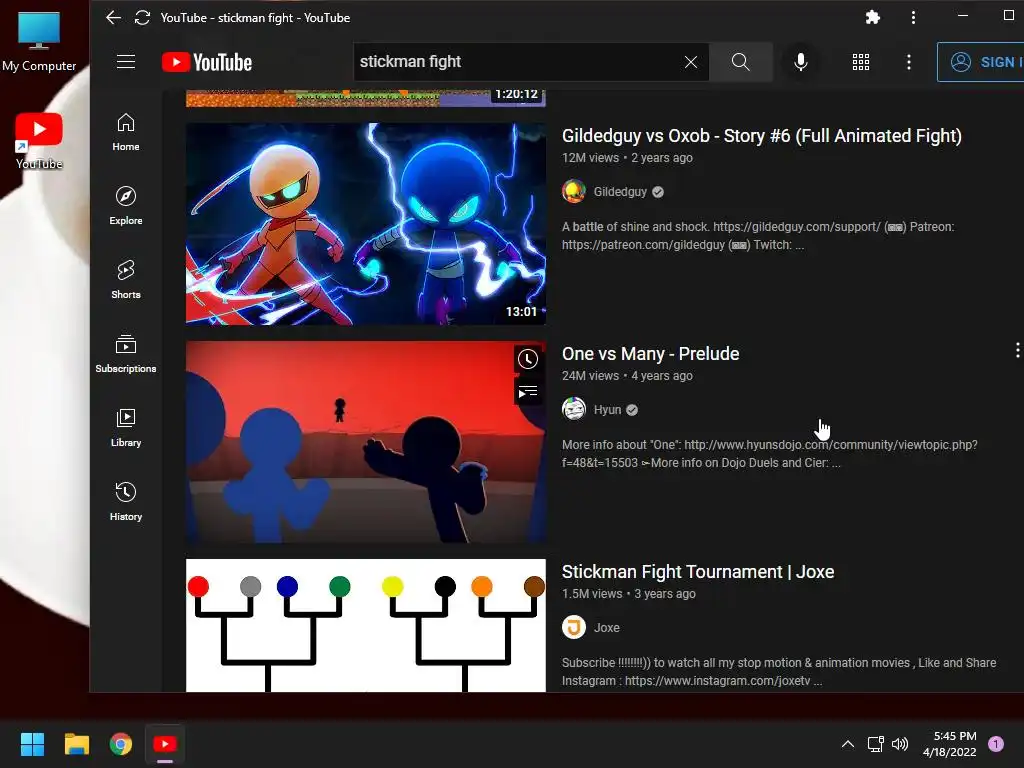Open File Explorer from the taskbar
Screen dimensions: 1024x768
76,744
